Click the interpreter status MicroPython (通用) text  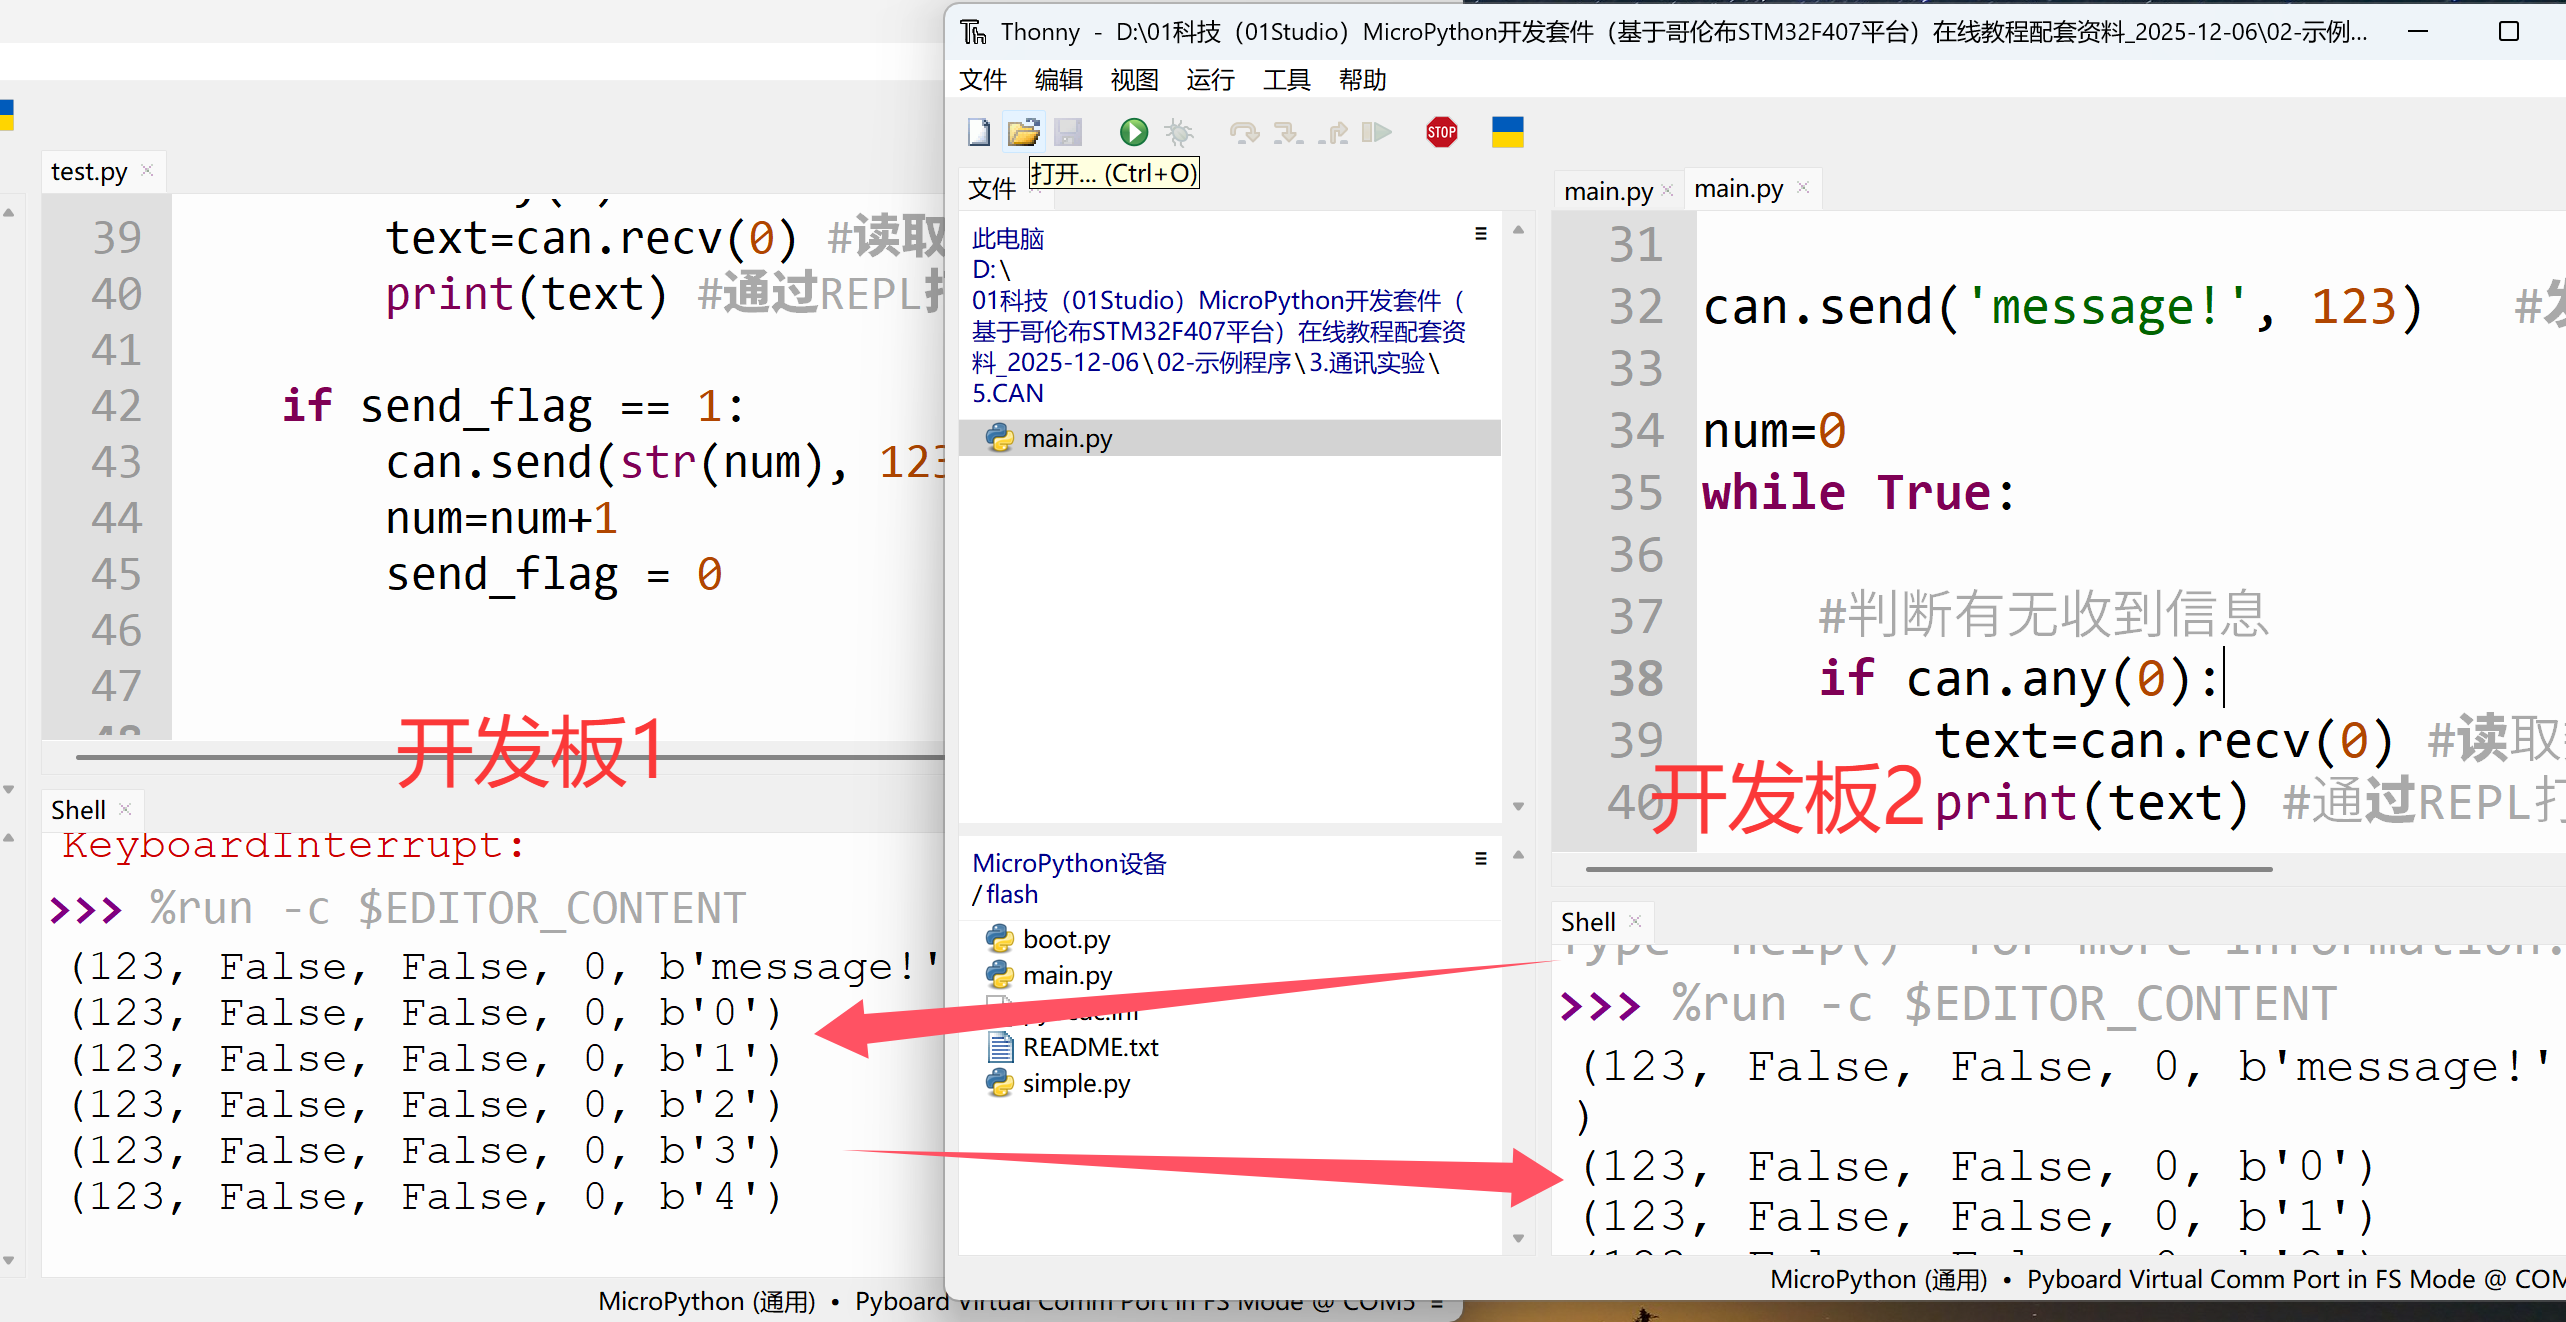[x=1878, y=1279]
